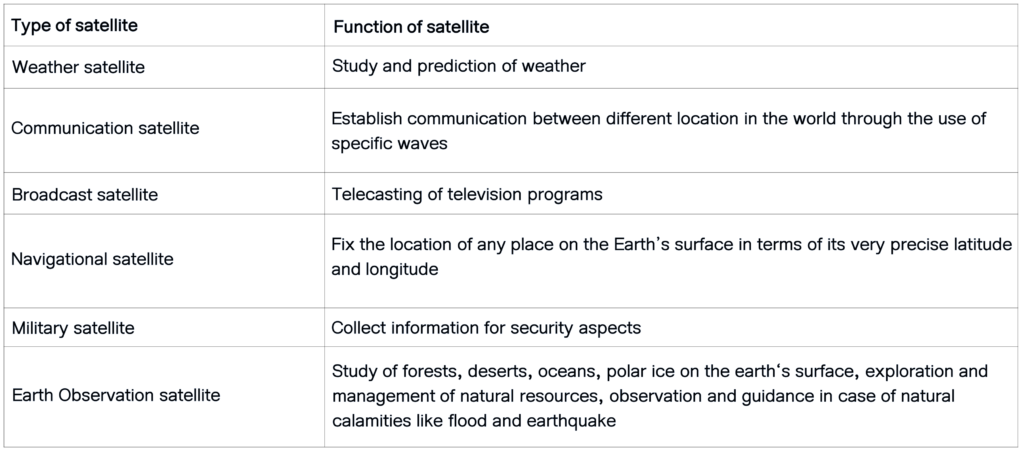1024x452 pixels.
Task: Select the "Broadcast satellite" cell
Action: pos(164,193)
